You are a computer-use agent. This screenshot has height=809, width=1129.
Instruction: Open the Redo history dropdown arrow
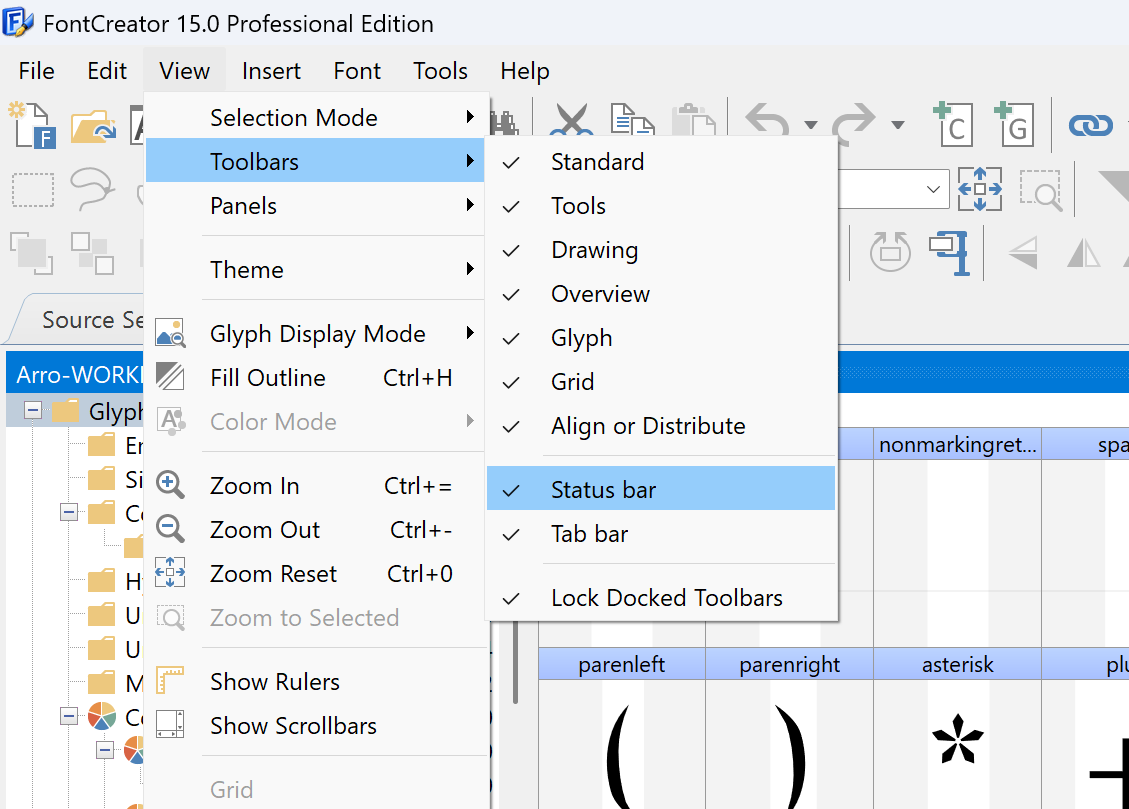(x=897, y=125)
